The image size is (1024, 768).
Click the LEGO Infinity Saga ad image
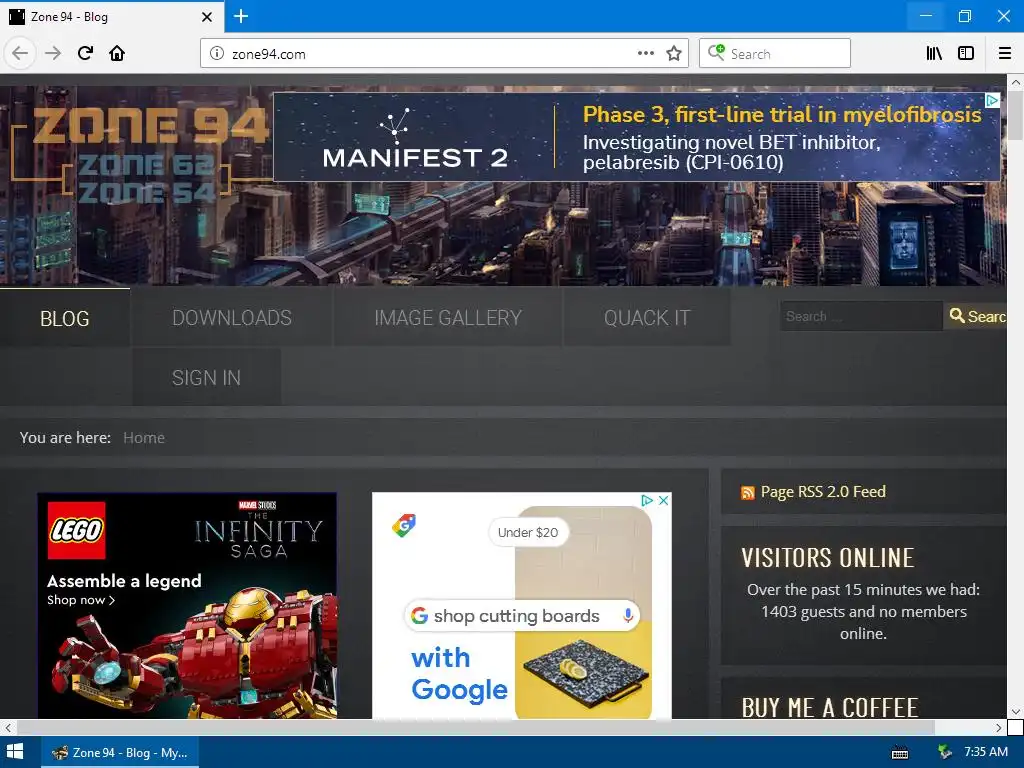pyautogui.click(x=187, y=606)
